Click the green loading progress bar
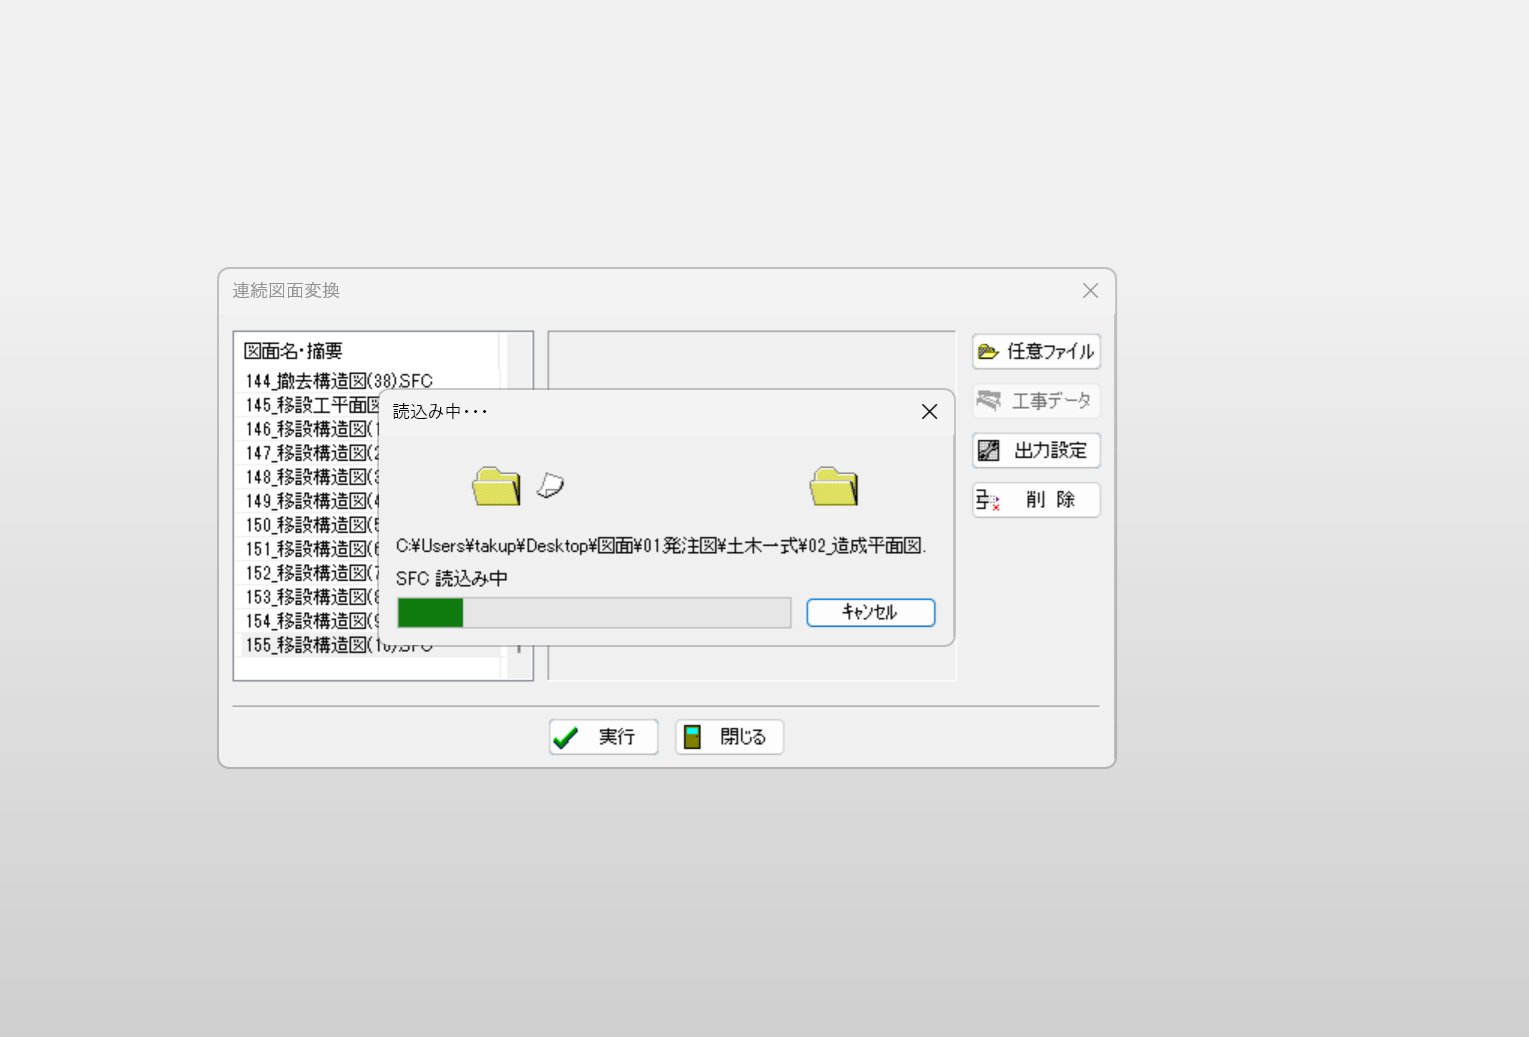The height and width of the screenshot is (1037, 1529). (x=594, y=613)
